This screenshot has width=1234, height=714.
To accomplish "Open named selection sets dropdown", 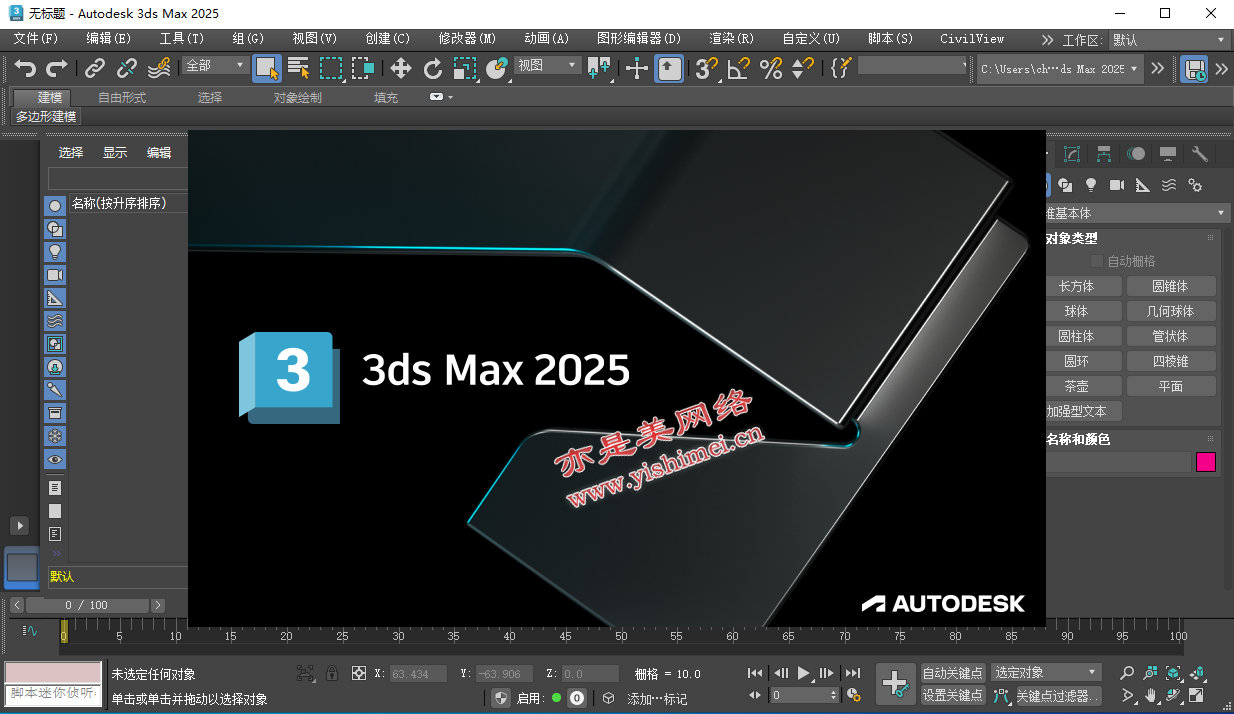I will coord(913,65).
